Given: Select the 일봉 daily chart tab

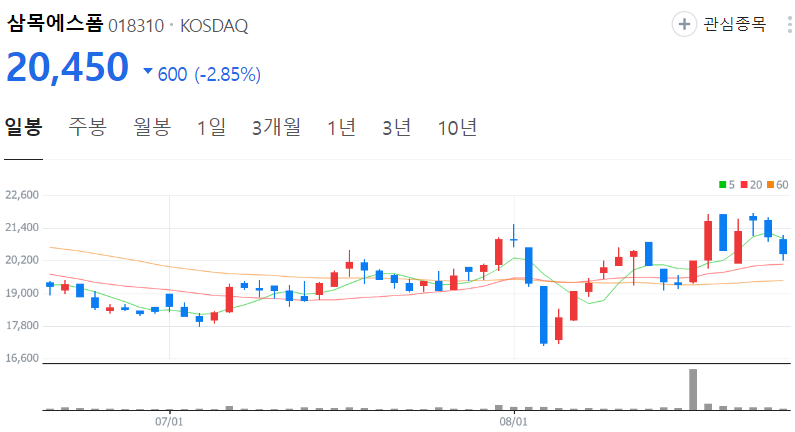Looking at the screenshot, I should tap(23, 127).
